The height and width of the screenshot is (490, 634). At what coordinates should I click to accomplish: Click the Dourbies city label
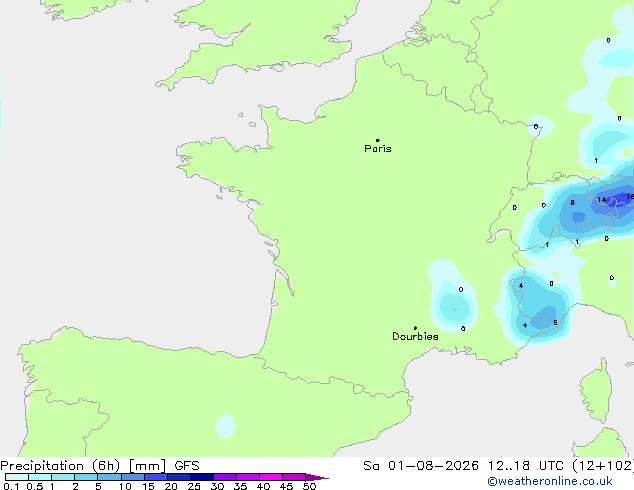(415, 336)
